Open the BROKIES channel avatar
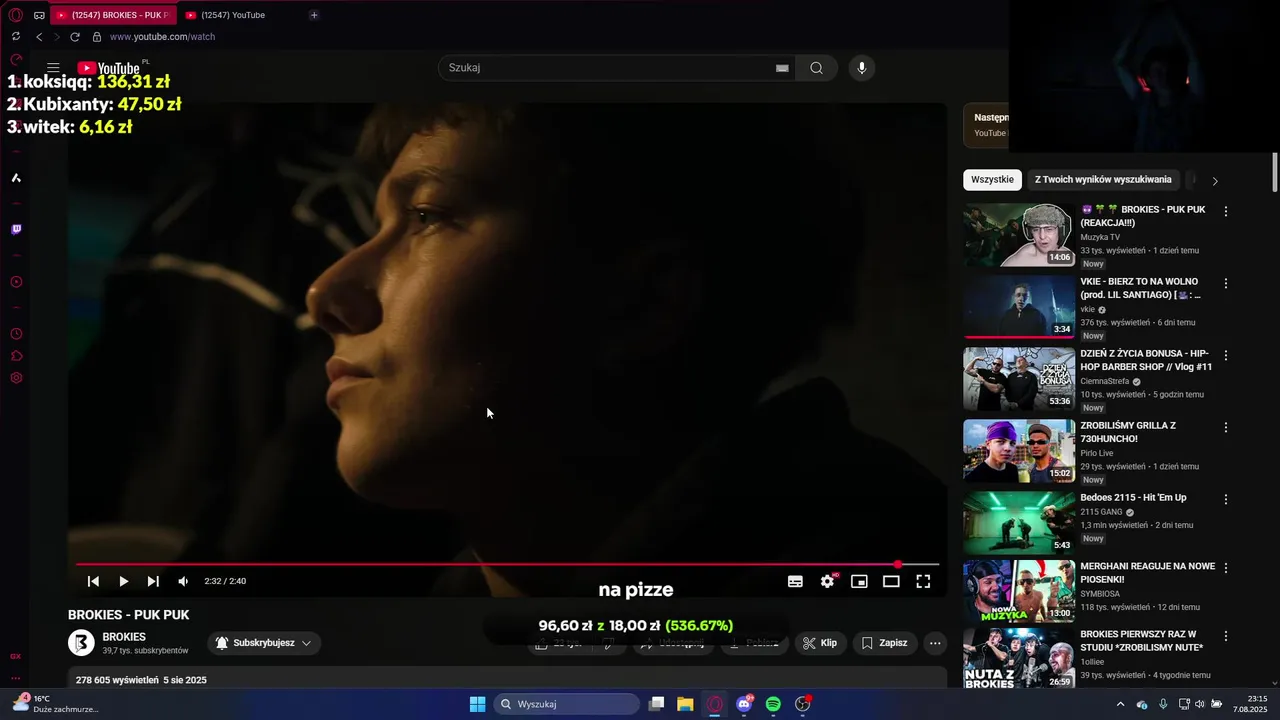1280x720 pixels. click(81, 643)
